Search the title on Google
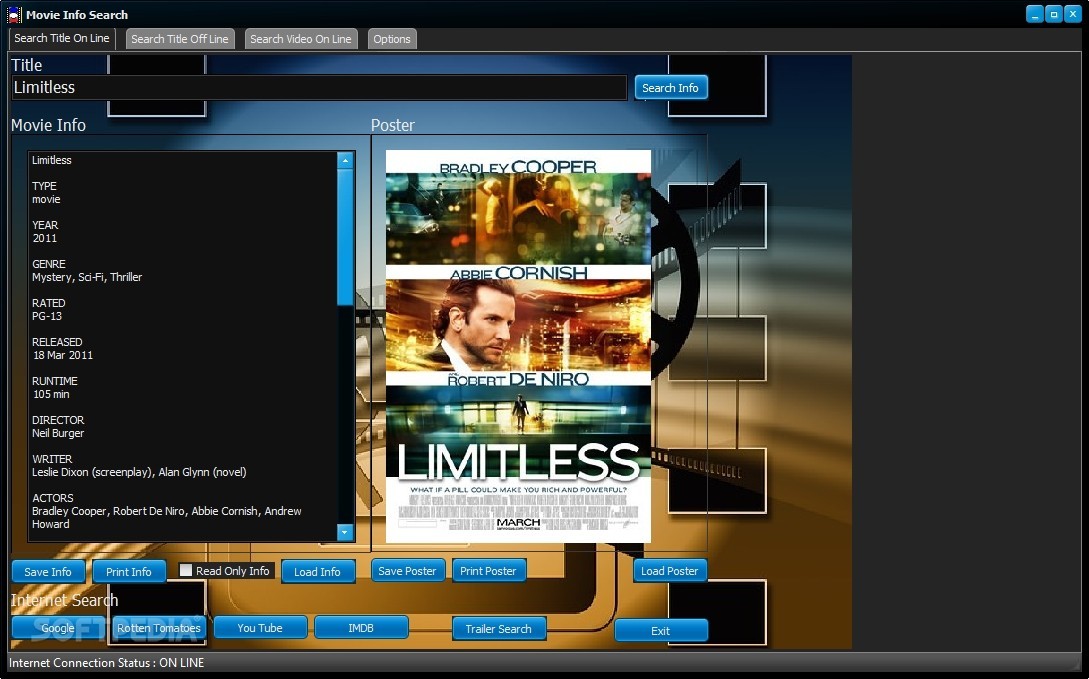Viewport: 1089px width, 679px height. (x=58, y=628)
